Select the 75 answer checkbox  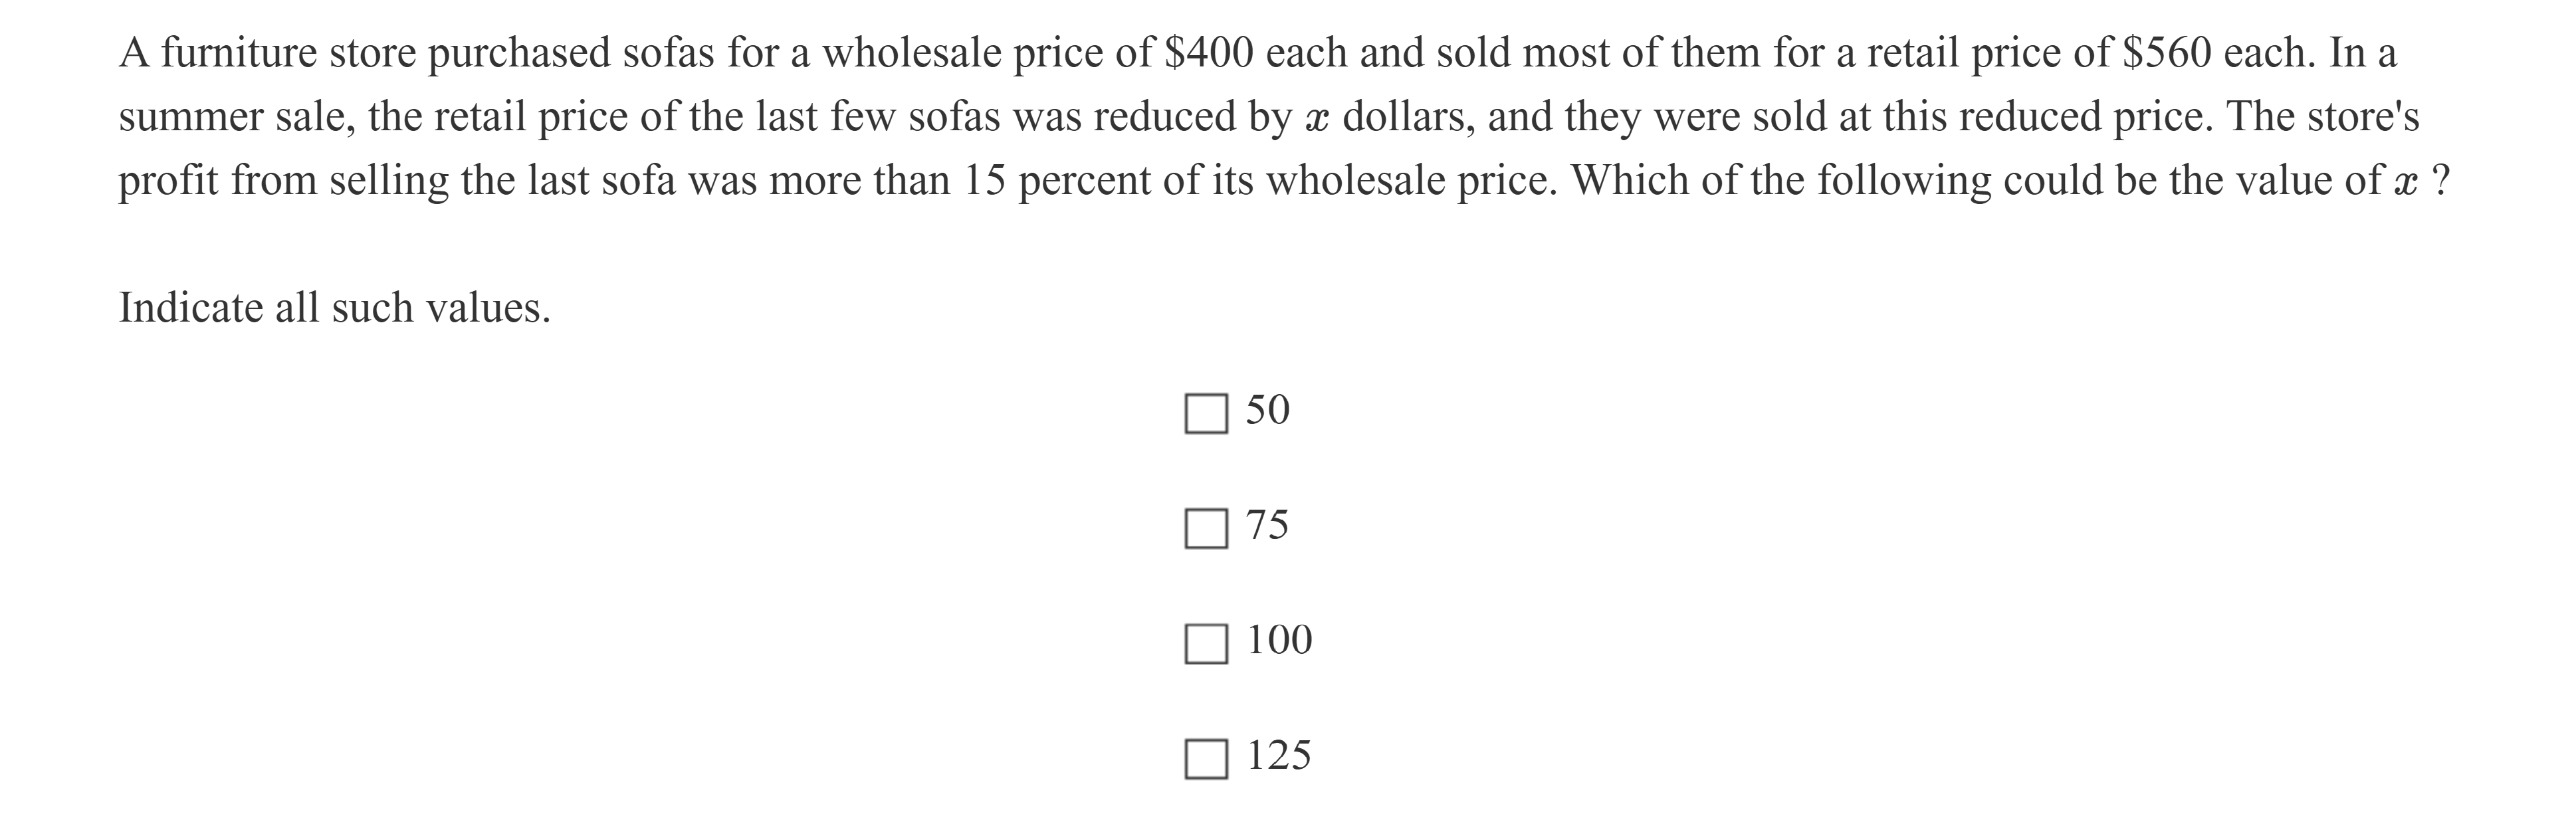pos(1206,528)
